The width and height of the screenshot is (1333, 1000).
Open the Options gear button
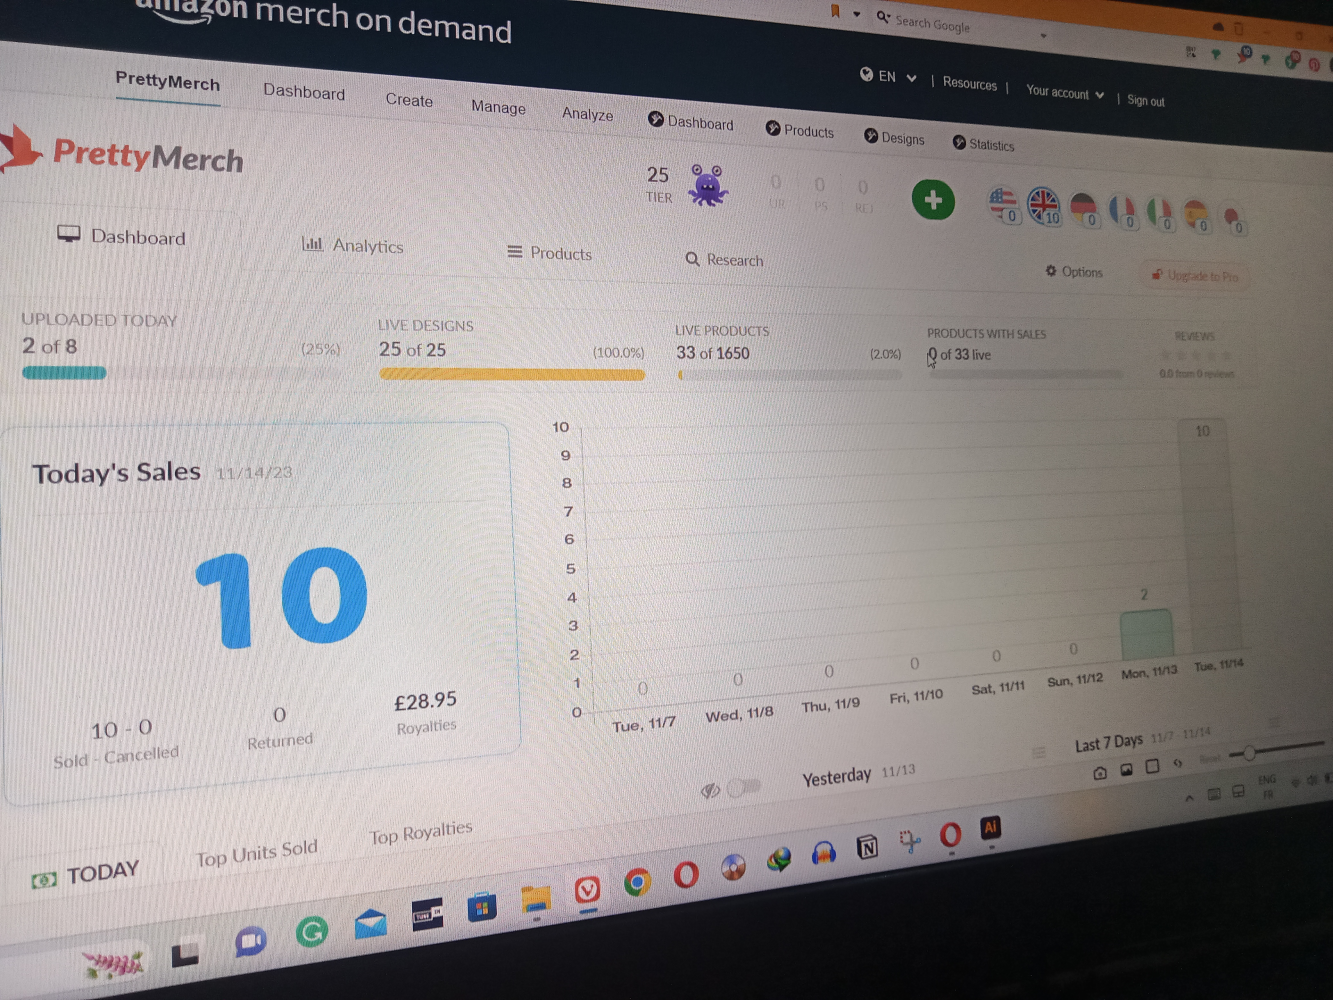pos(1074,271)
